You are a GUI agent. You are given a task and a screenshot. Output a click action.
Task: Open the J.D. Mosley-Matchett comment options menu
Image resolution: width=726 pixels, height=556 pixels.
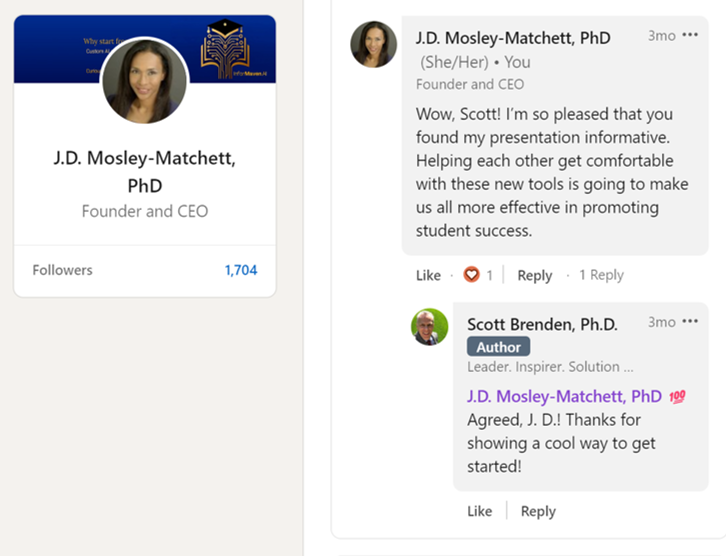[690, 36]
